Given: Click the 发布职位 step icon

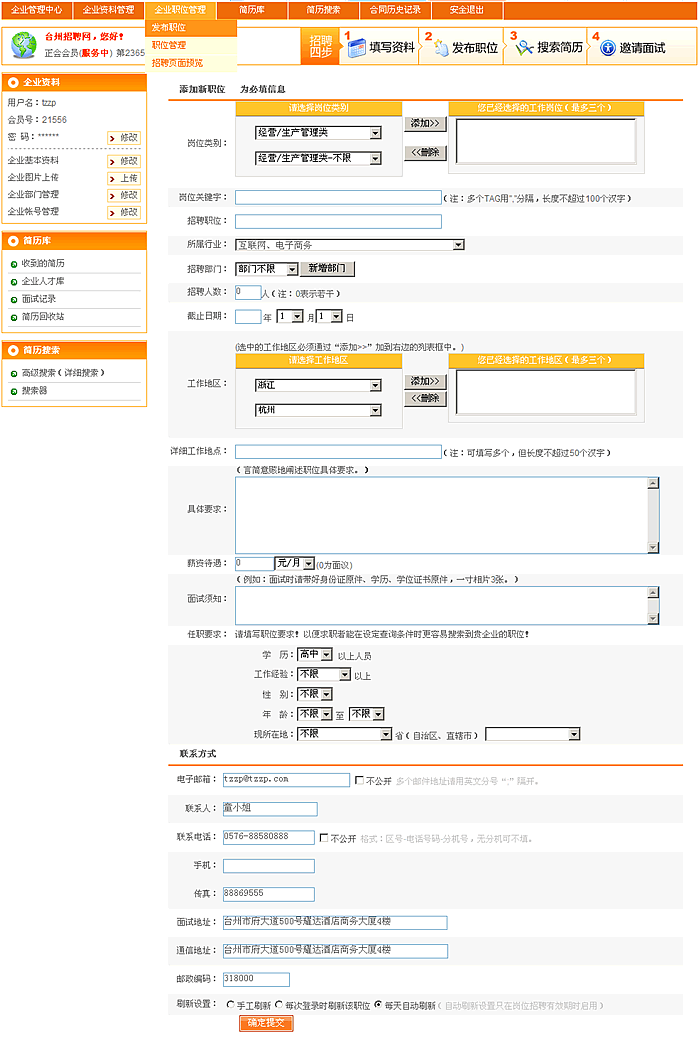Looking at the screenshot, I should pyautogui.click(x=440, y=47).
